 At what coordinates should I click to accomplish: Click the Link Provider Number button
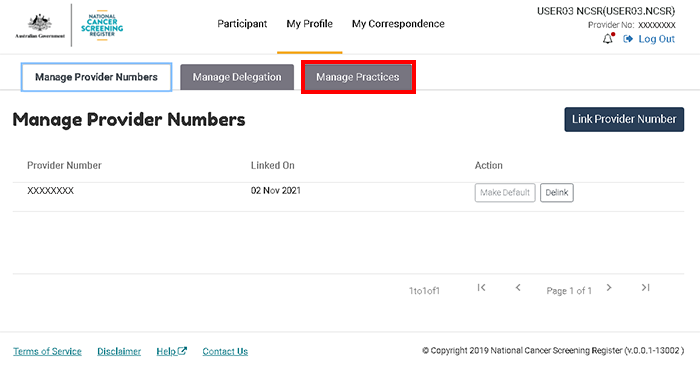coord(624,119)
